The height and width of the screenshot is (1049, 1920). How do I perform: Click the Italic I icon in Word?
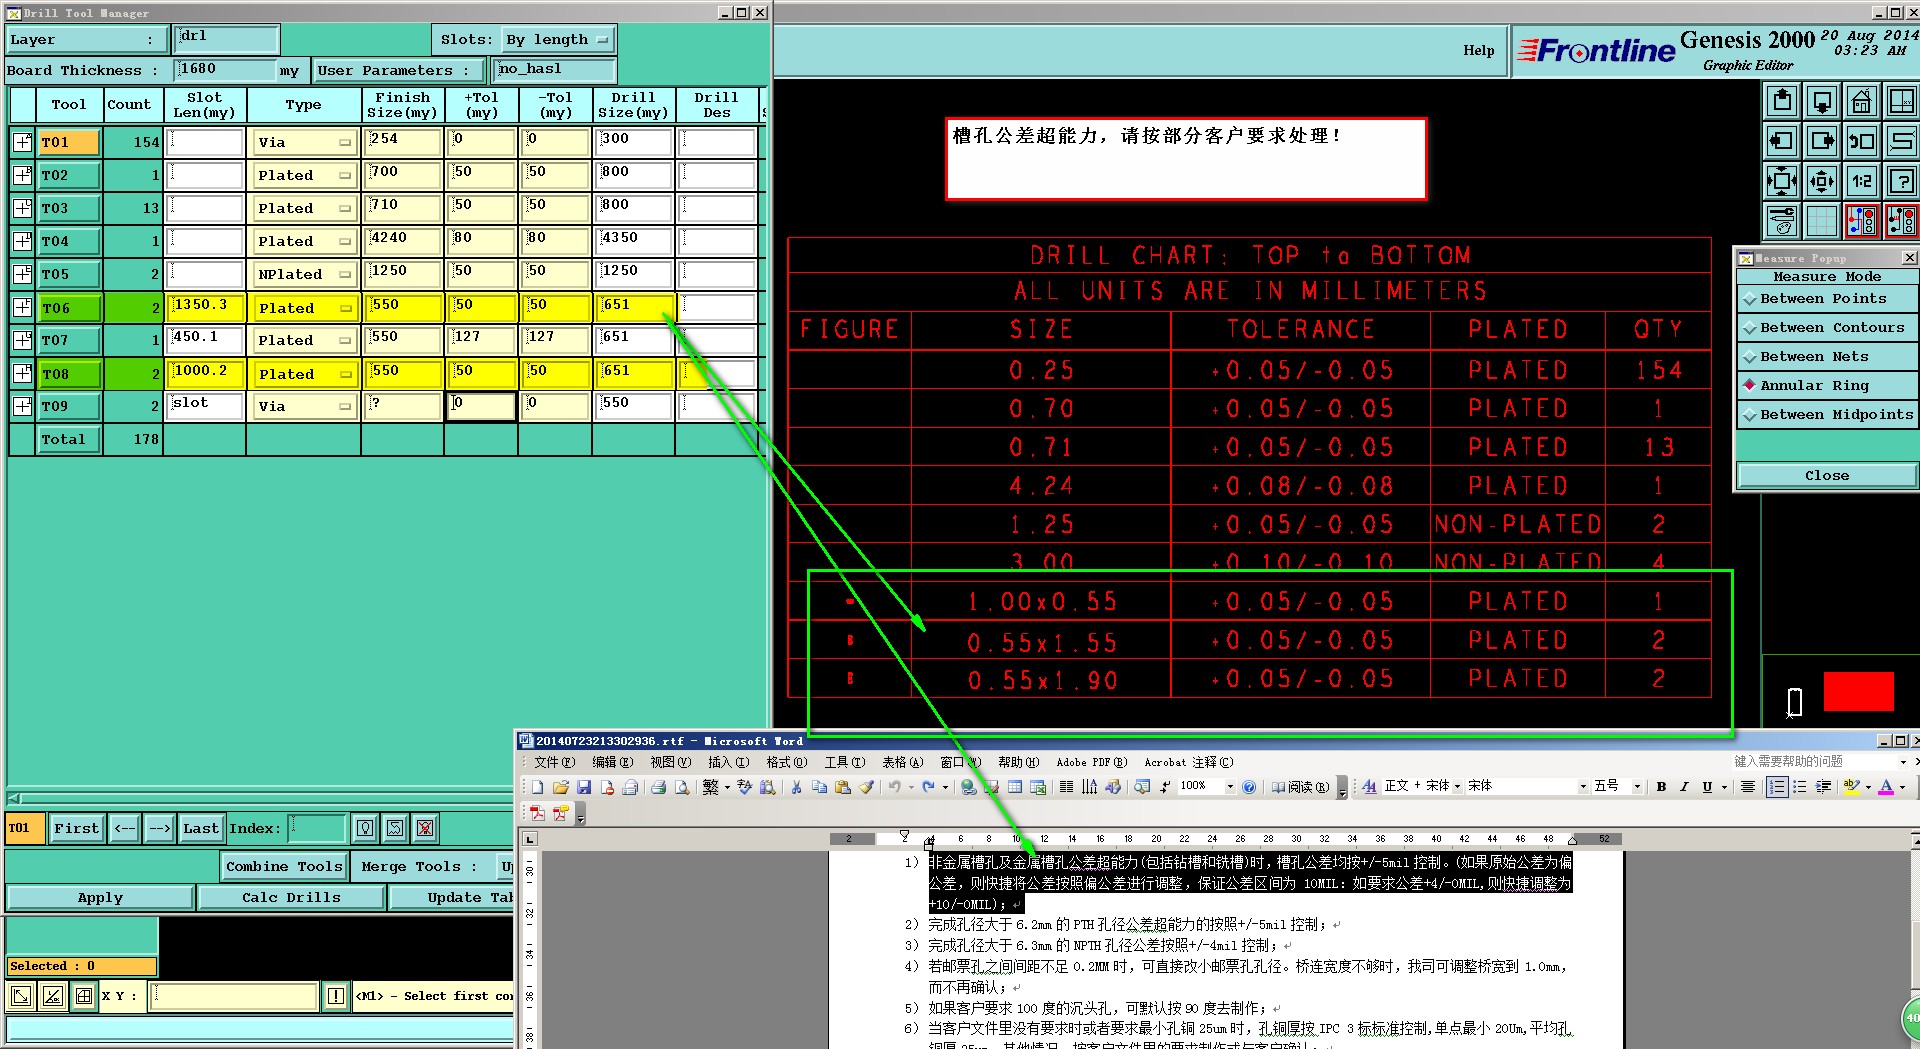click(1684, 787)
